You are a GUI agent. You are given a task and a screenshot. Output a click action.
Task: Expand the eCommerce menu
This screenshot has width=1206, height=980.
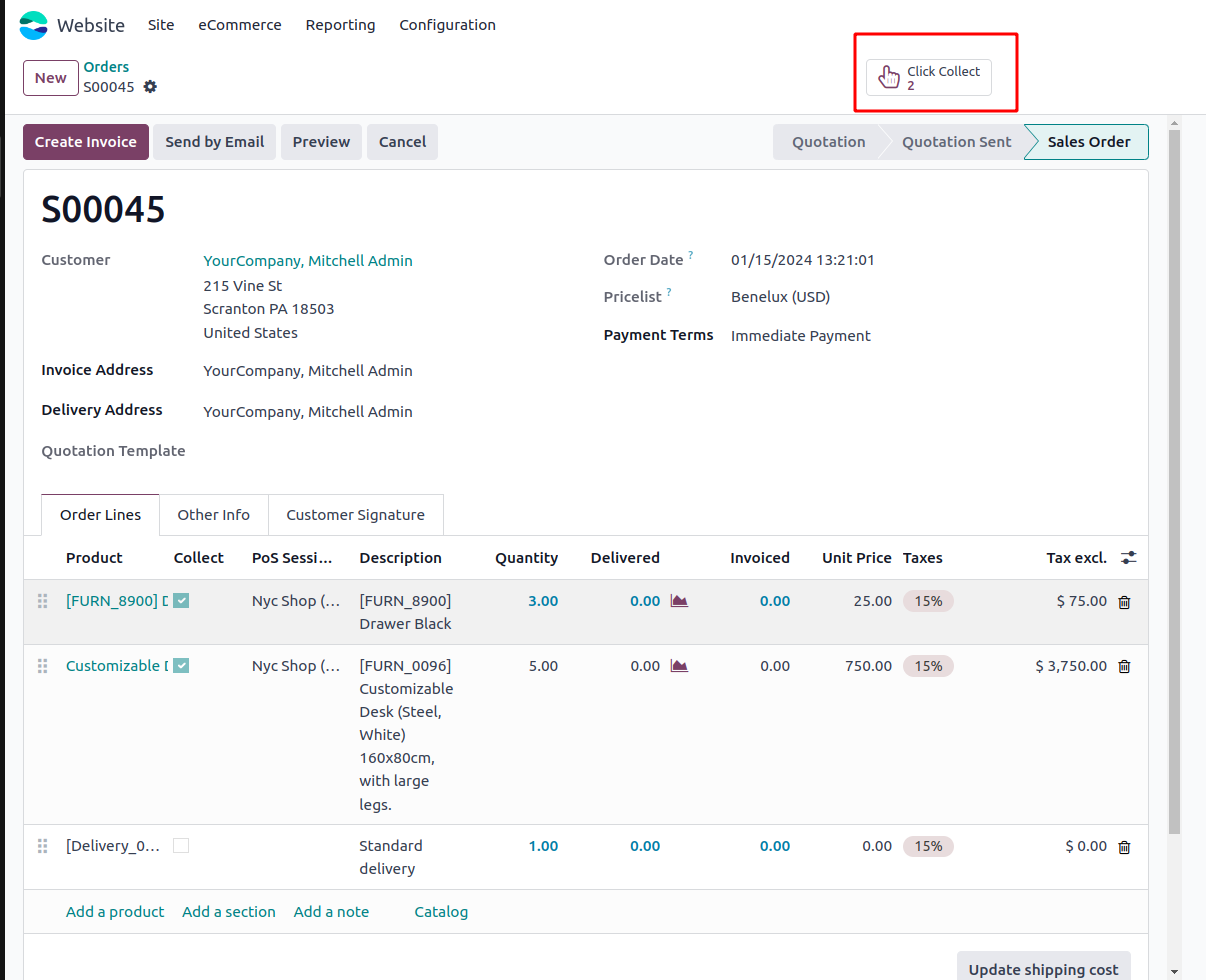click(x=239, y=25)
